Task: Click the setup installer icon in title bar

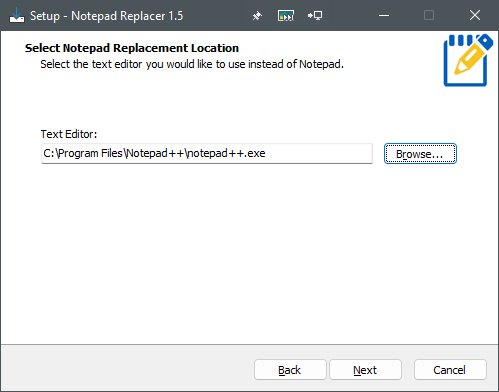Action: click(x=17, y=15)
